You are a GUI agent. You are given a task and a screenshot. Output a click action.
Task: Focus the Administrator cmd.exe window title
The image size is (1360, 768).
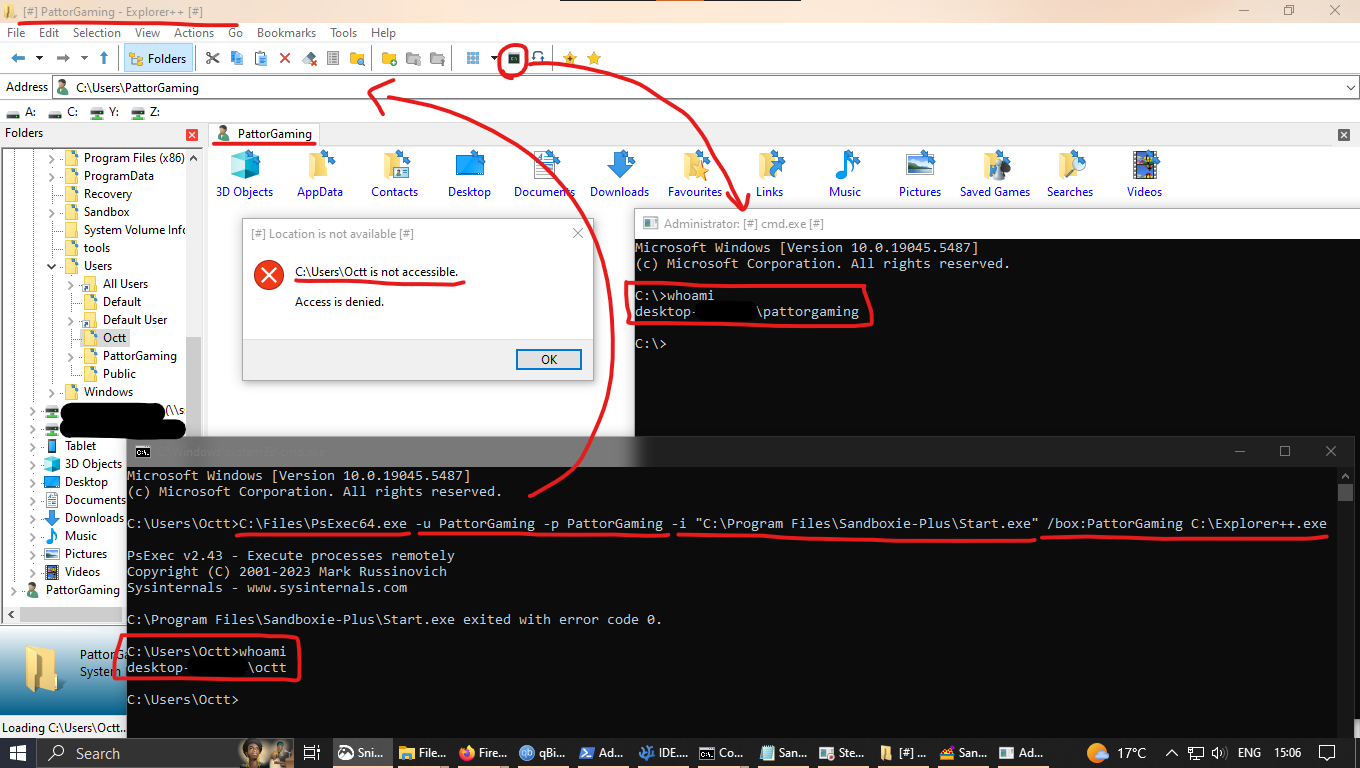[x=744, y=224]
